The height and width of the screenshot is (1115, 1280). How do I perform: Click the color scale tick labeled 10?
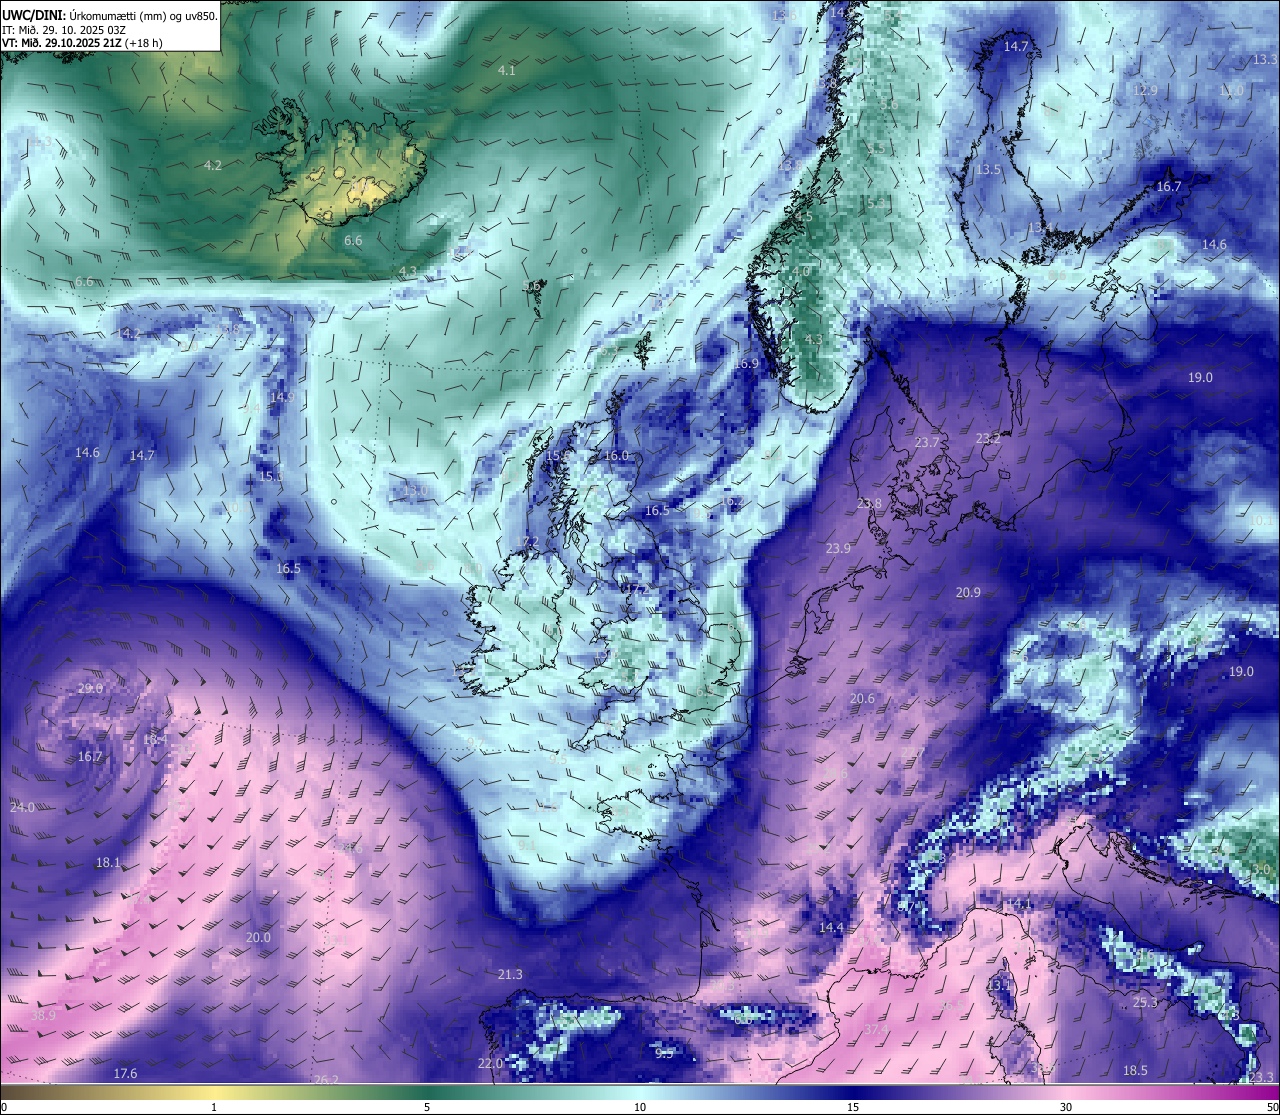[x=640, y=1107]
